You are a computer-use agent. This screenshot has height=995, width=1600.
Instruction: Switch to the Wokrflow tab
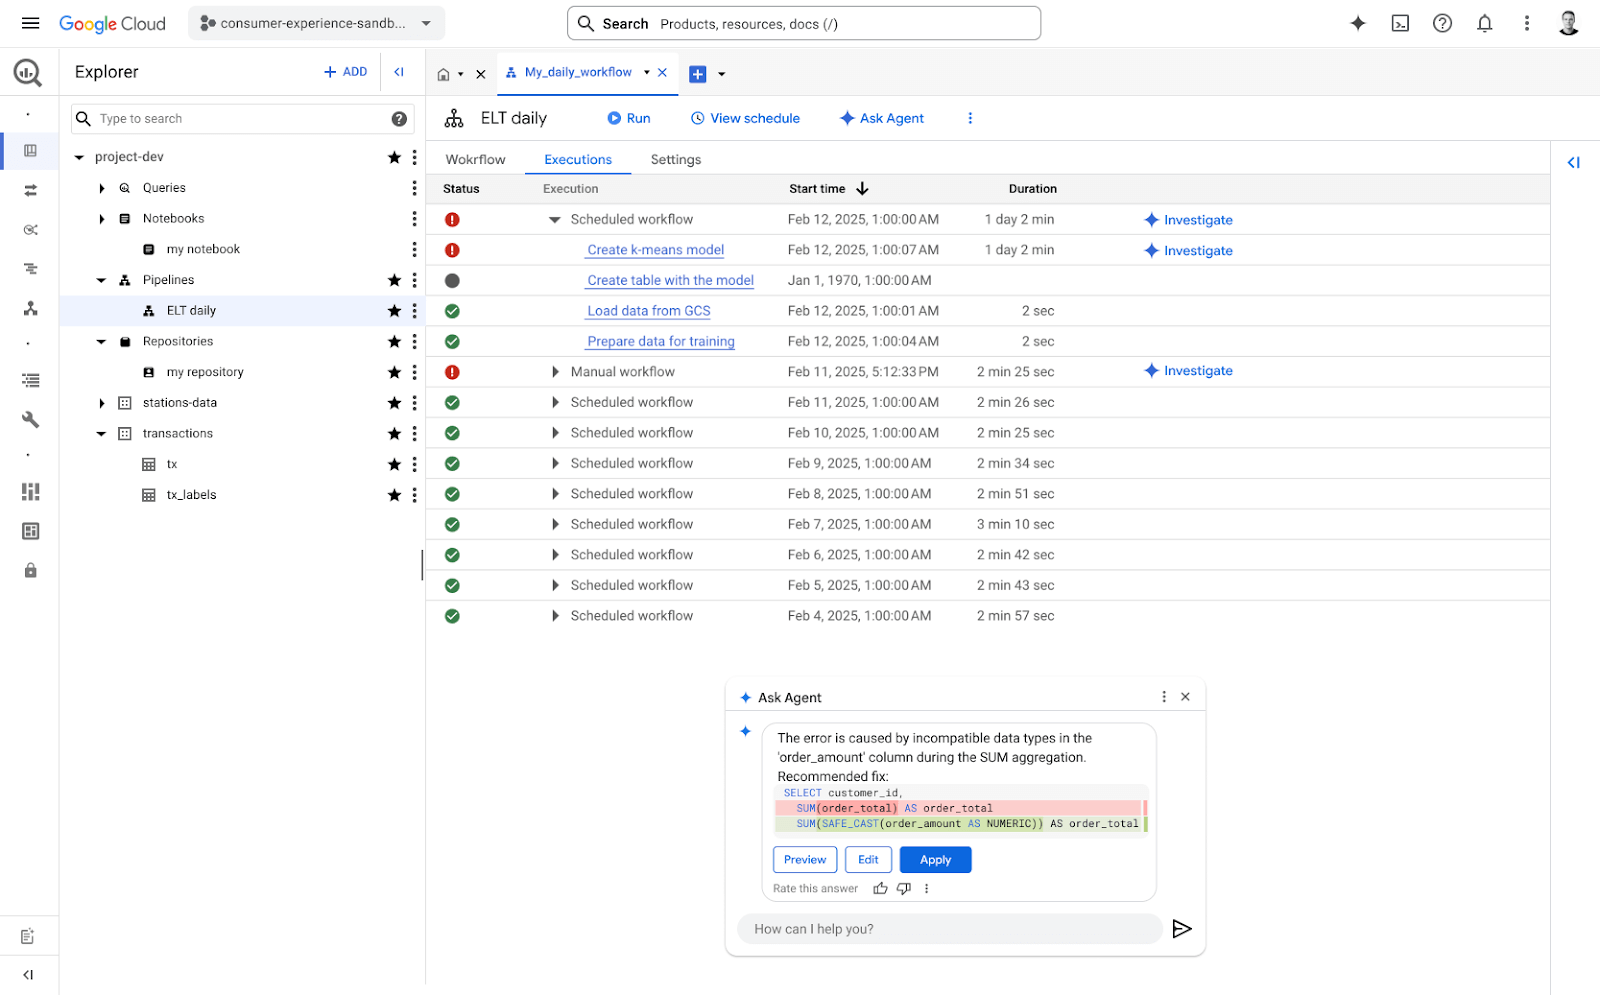tap(475, 159)
